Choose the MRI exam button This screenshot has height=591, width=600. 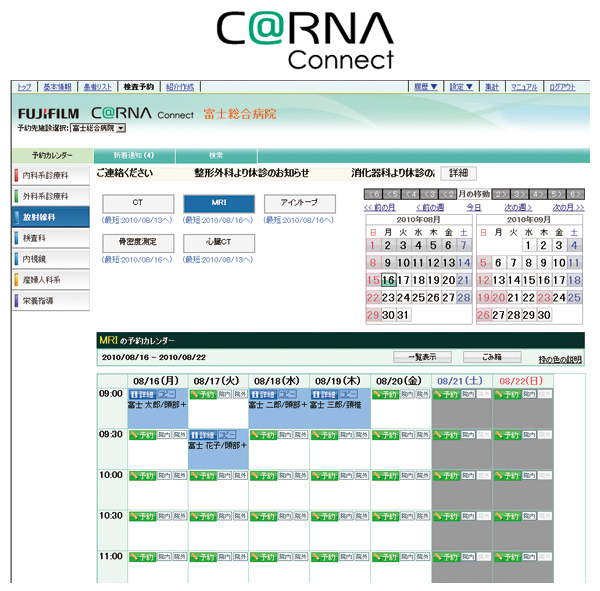click(x=219, y=203)
